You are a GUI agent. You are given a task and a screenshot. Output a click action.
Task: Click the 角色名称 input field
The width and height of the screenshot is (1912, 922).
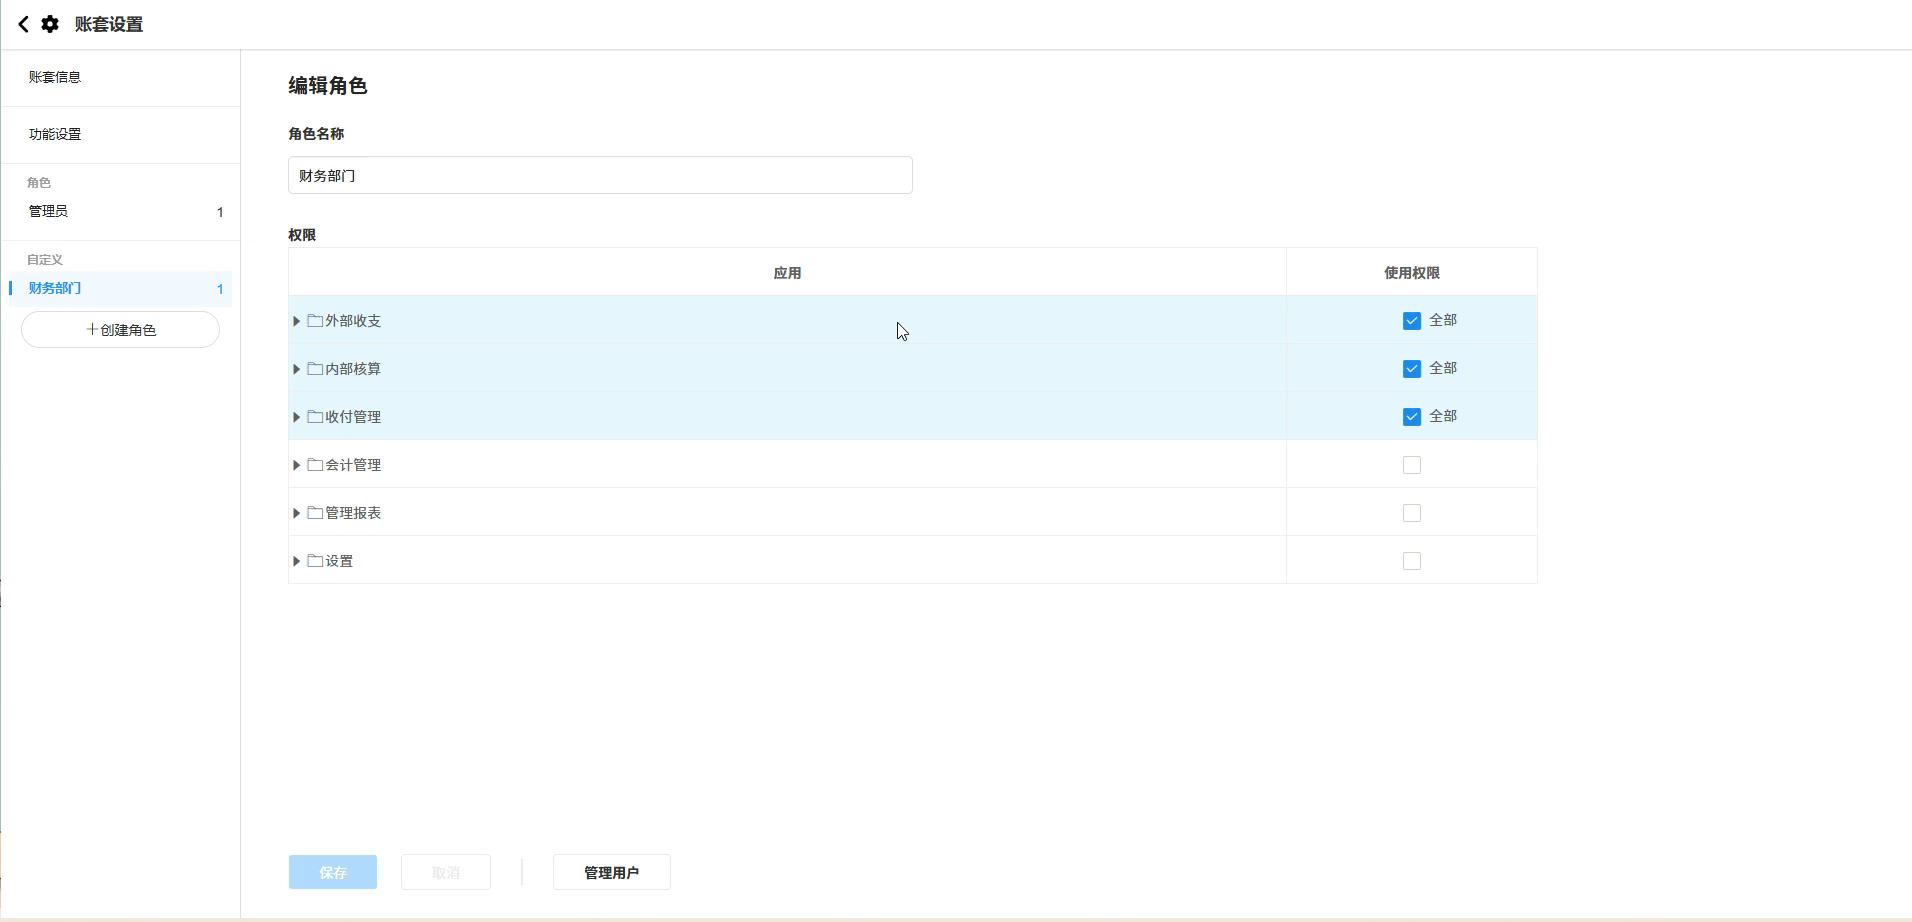[x=600, y=176]
